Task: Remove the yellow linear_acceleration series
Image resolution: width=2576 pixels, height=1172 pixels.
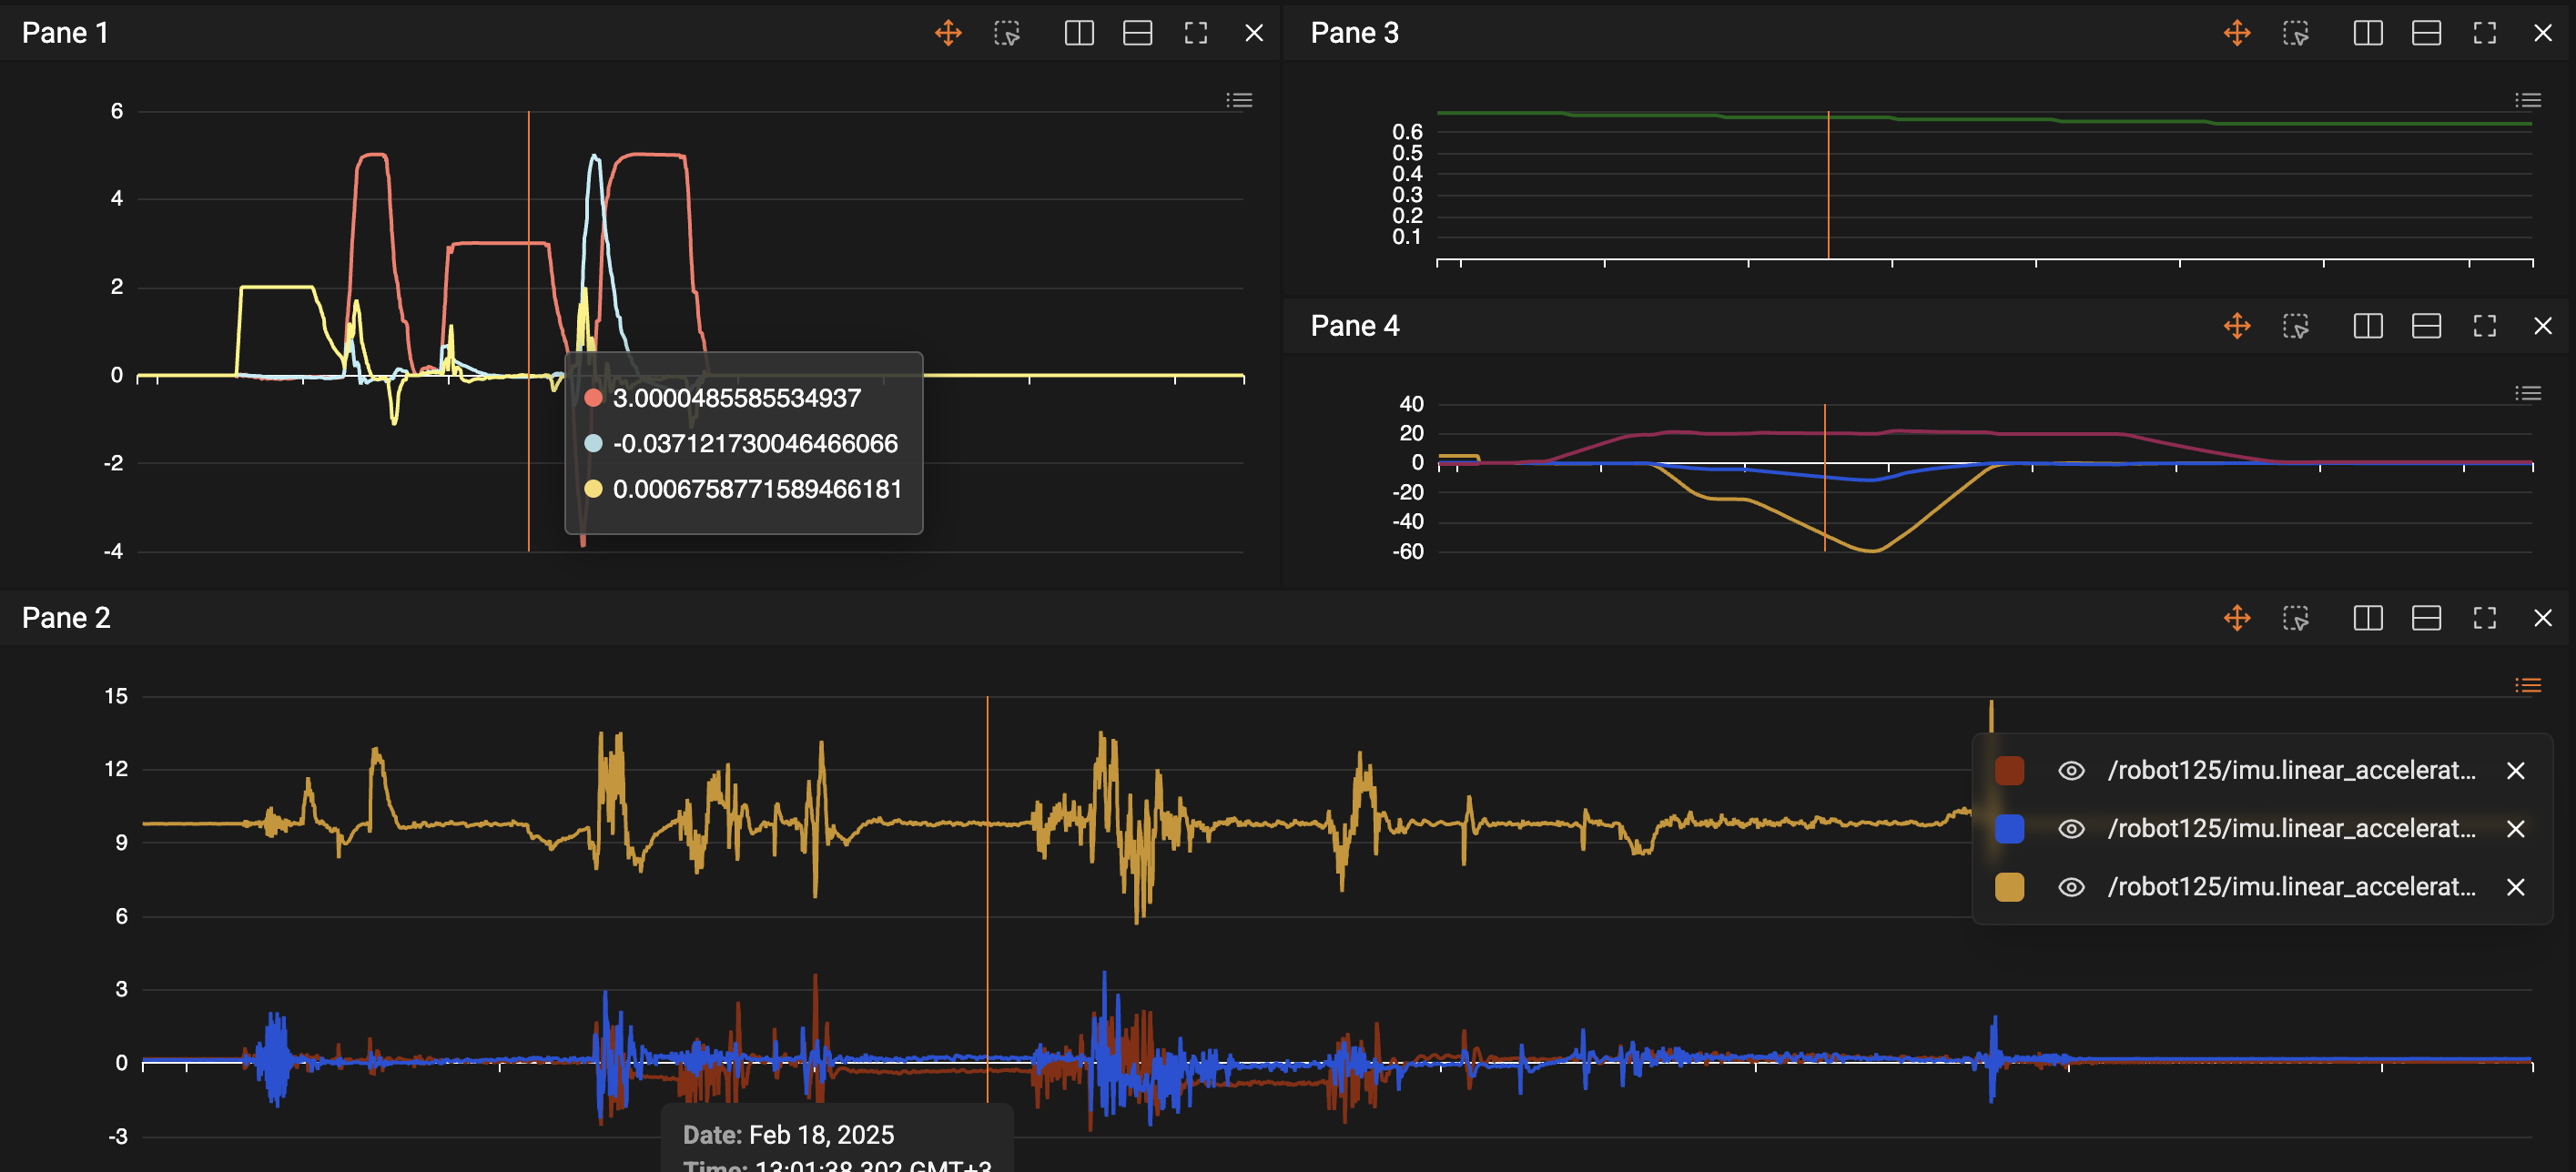Action: [2516, 887]
